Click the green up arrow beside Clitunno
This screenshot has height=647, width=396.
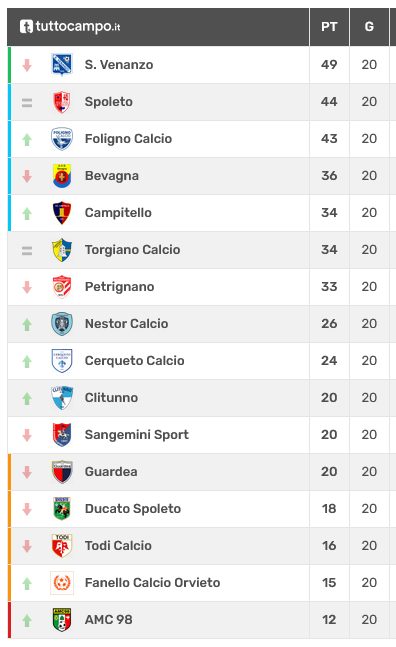pos(27,399)
